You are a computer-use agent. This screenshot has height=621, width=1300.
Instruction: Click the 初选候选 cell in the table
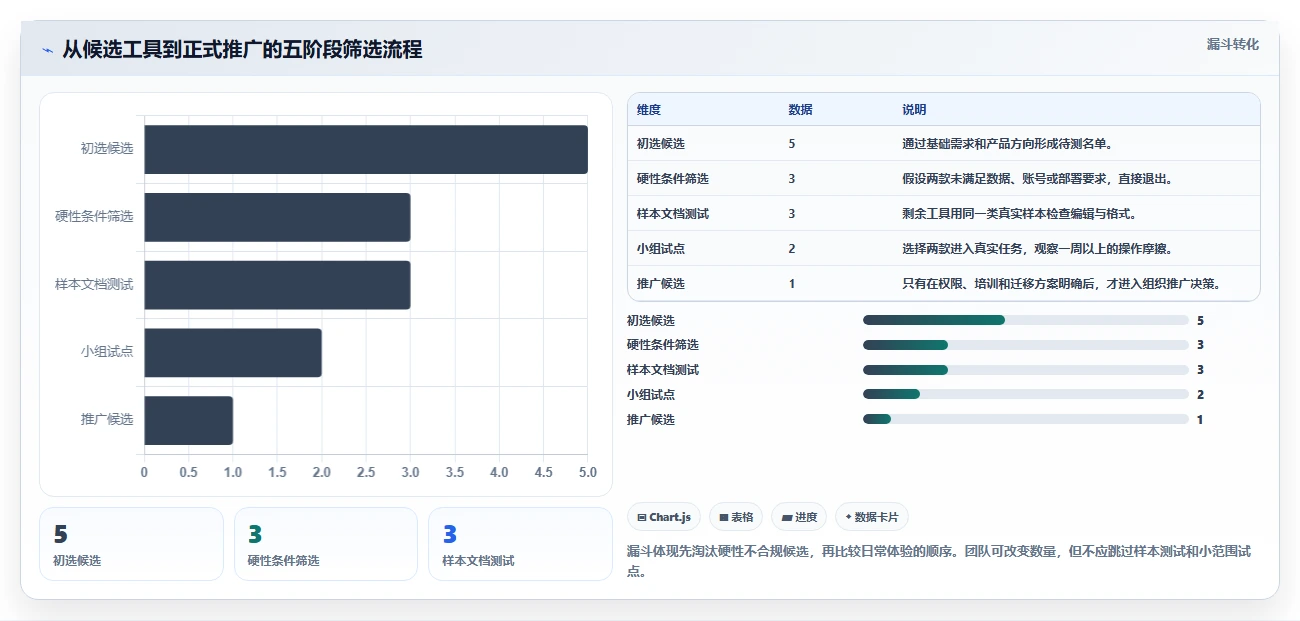click(661, 144)
